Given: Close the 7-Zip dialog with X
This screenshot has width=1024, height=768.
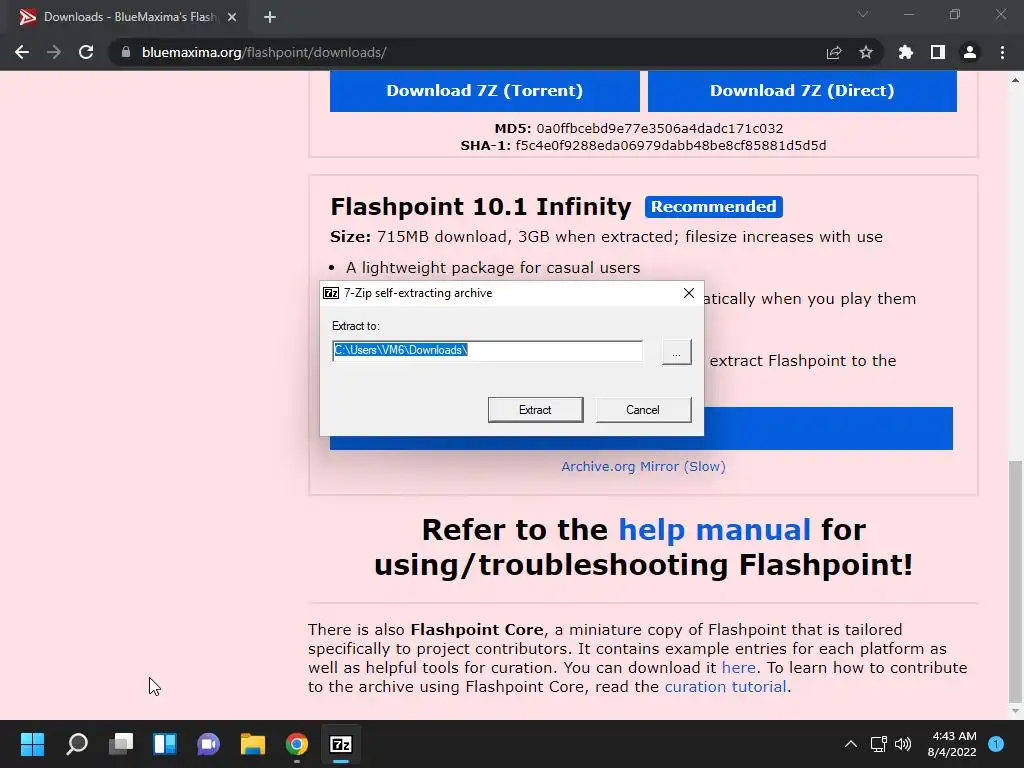Looking at the screenshot, I should point(688,293).
